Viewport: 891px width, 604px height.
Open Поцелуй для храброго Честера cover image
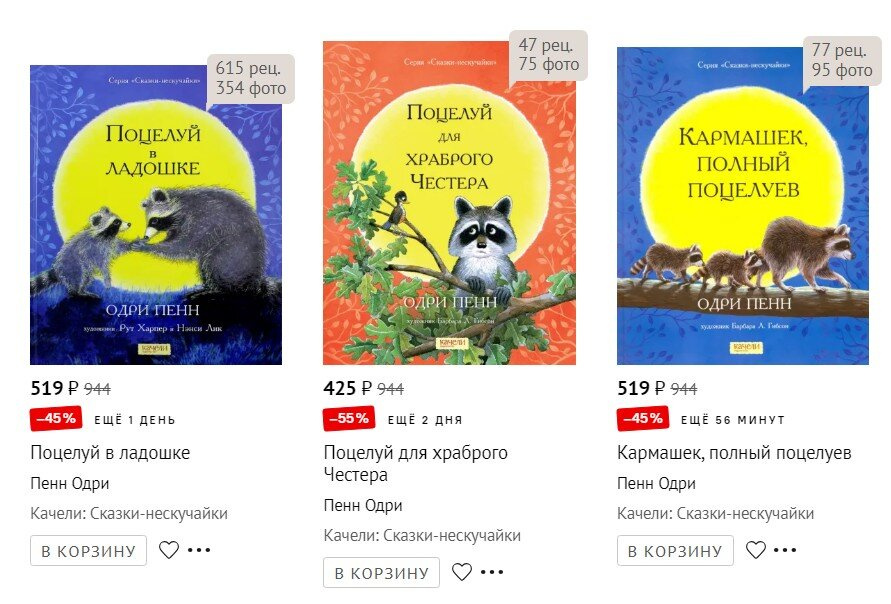pos(449,203)
